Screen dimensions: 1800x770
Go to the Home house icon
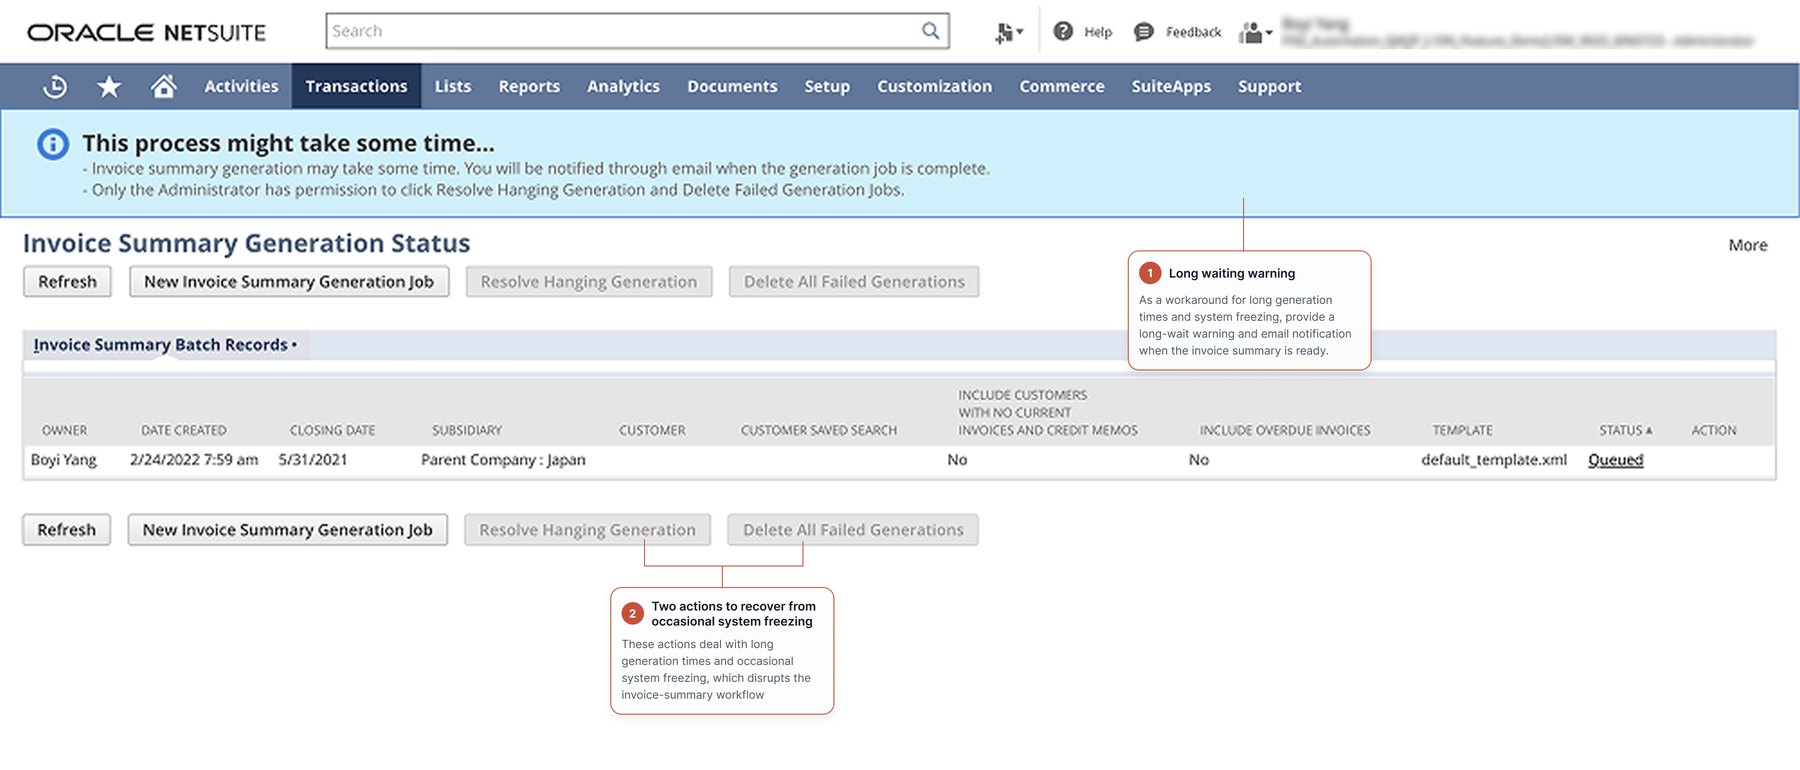pos(164,86)
